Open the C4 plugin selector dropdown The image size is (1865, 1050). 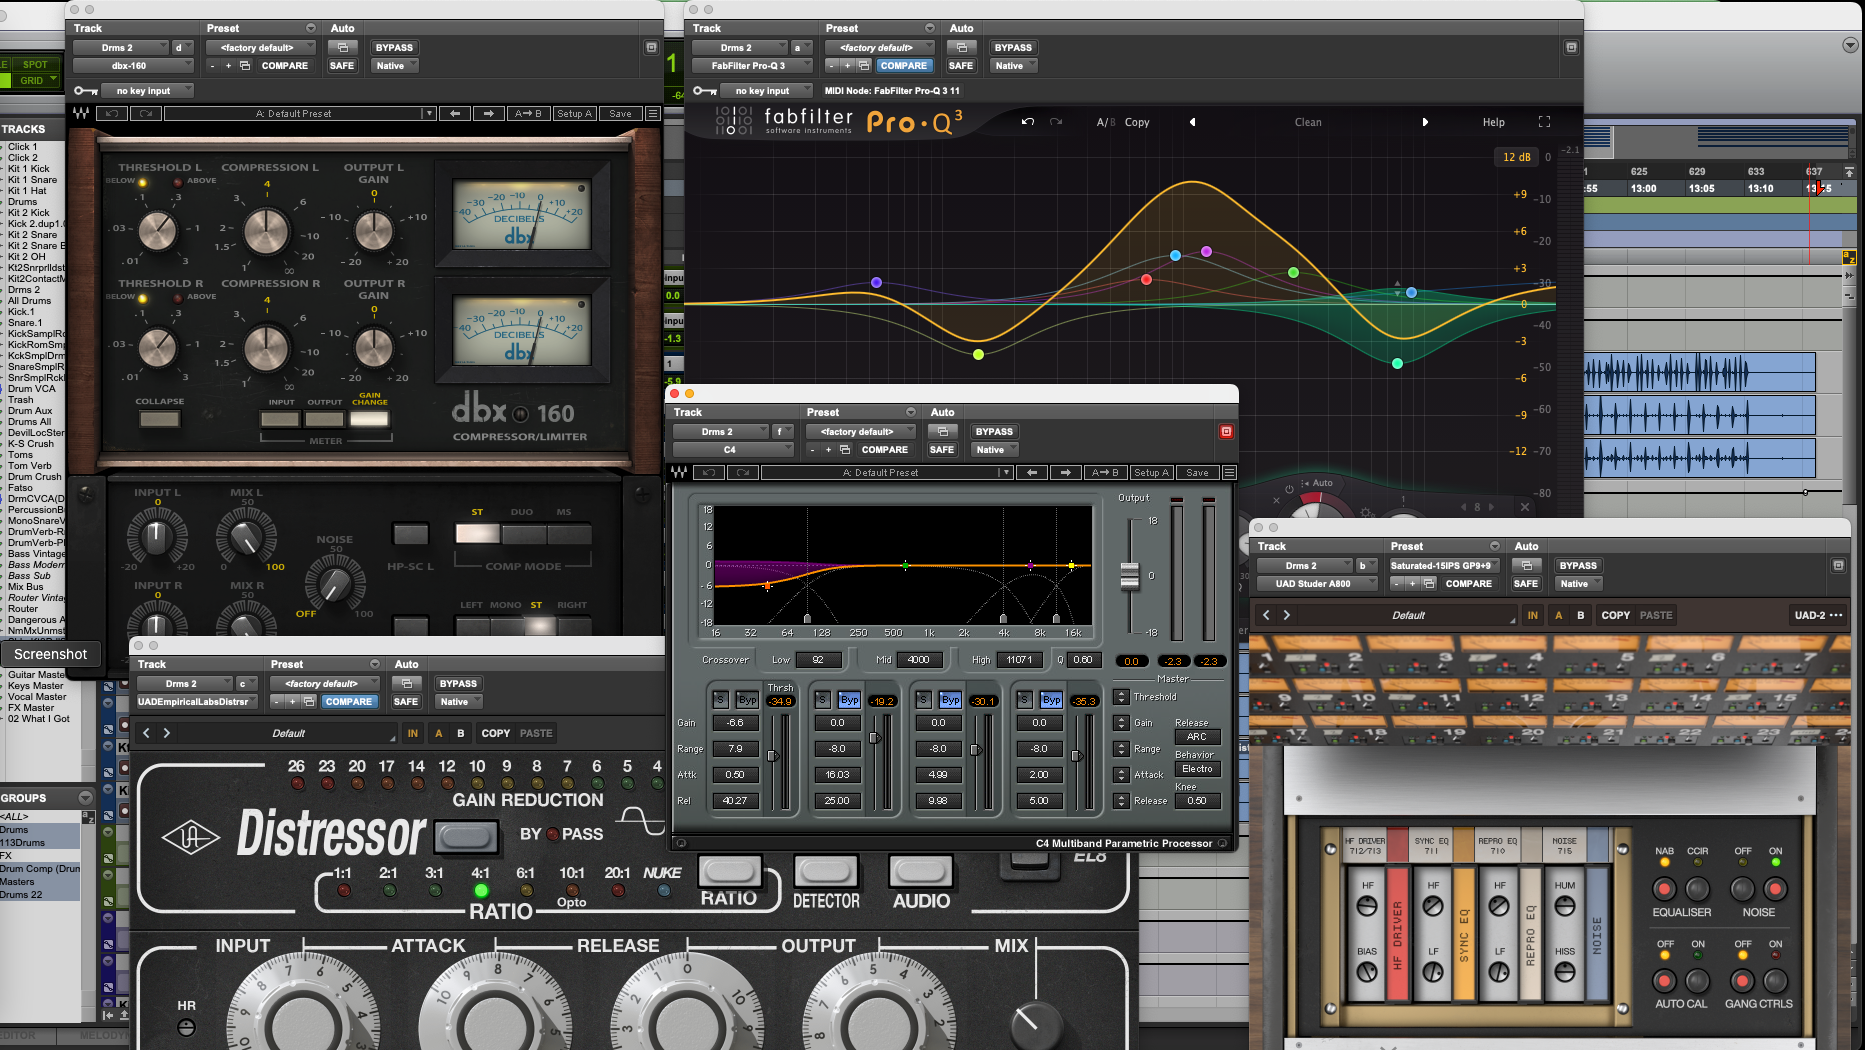tap(732, 450)
